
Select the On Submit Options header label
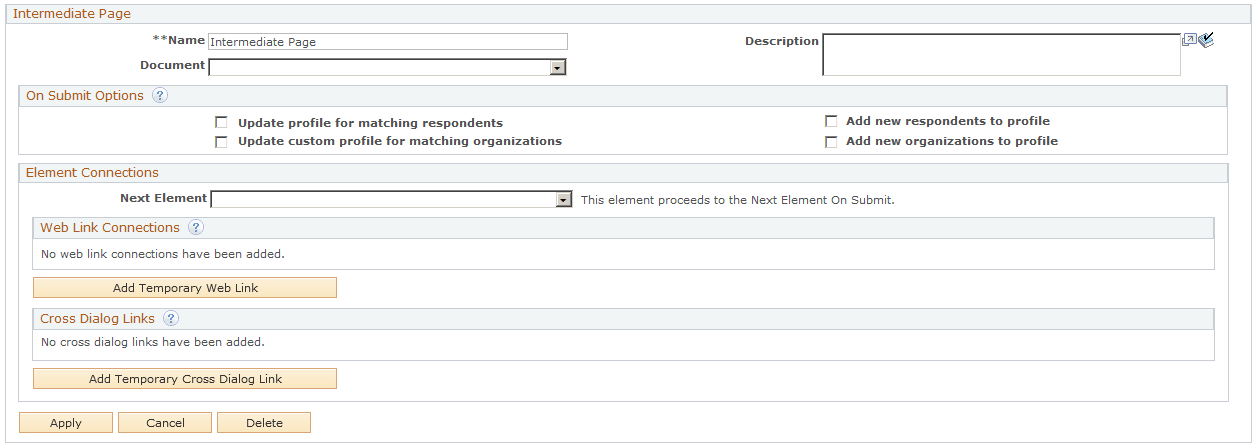pyautogui.click(x=85, y=96)
